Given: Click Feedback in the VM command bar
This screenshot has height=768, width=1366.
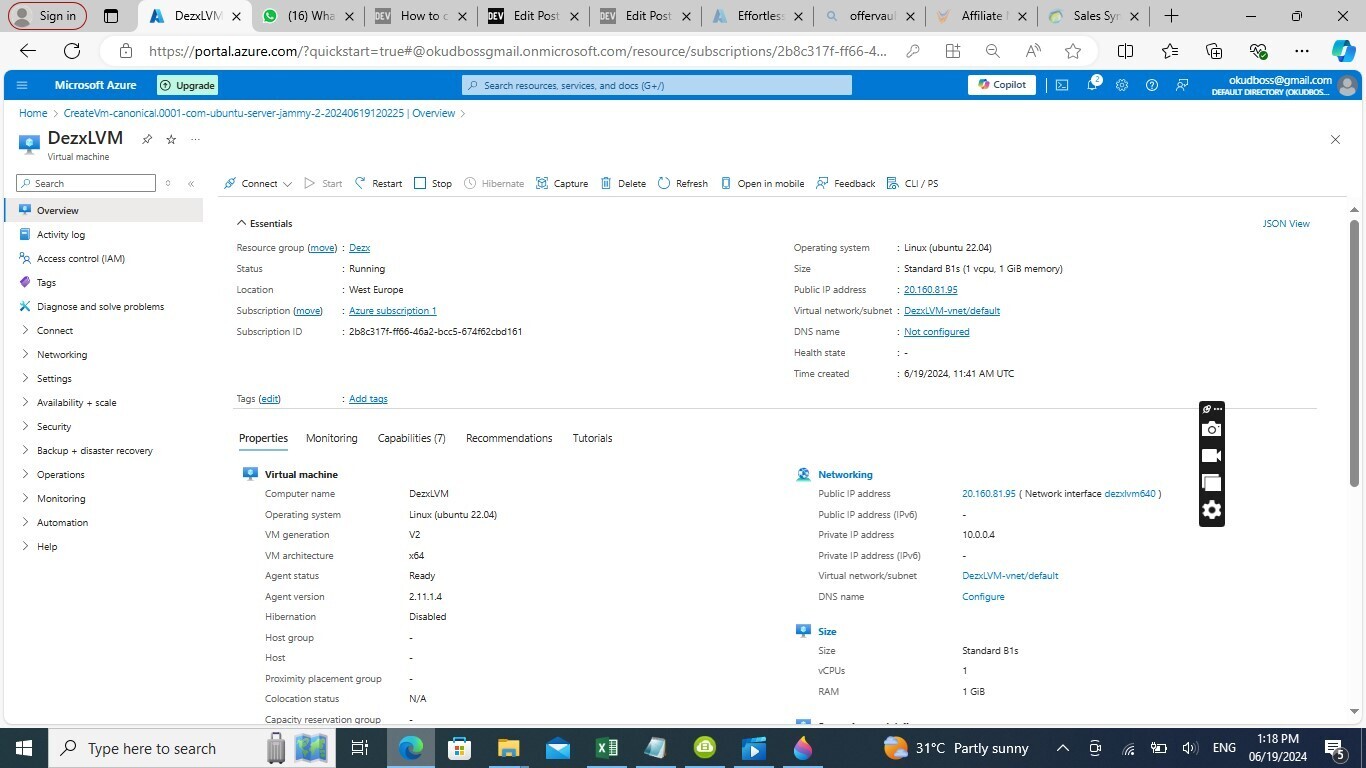Looking at the screenshot, I should pos(845,183).
